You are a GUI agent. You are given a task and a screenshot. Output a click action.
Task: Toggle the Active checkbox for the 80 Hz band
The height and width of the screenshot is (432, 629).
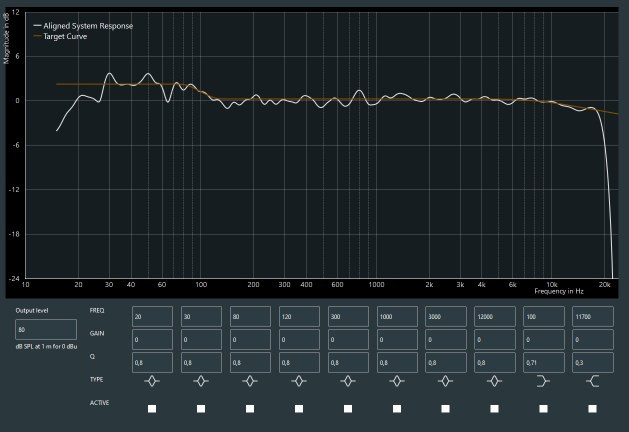coord(250,408)
